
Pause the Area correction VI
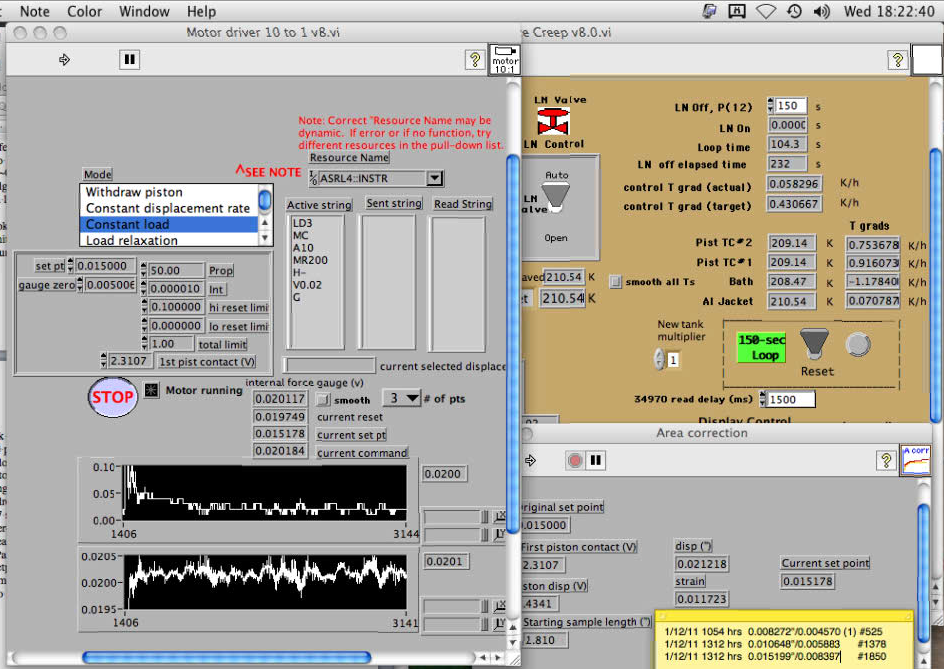596,460
